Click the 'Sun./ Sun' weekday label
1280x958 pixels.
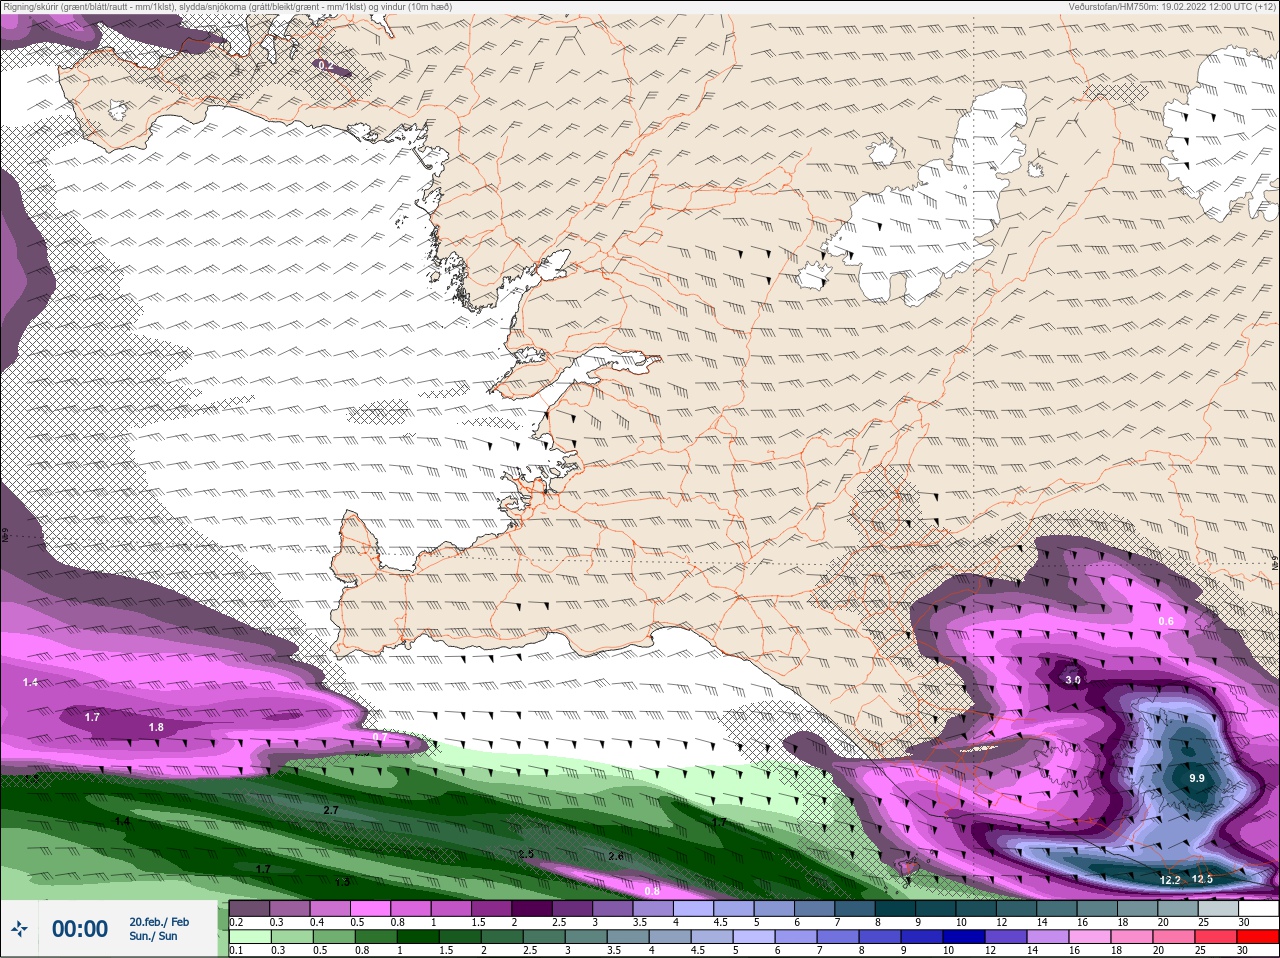coord(153,936)
